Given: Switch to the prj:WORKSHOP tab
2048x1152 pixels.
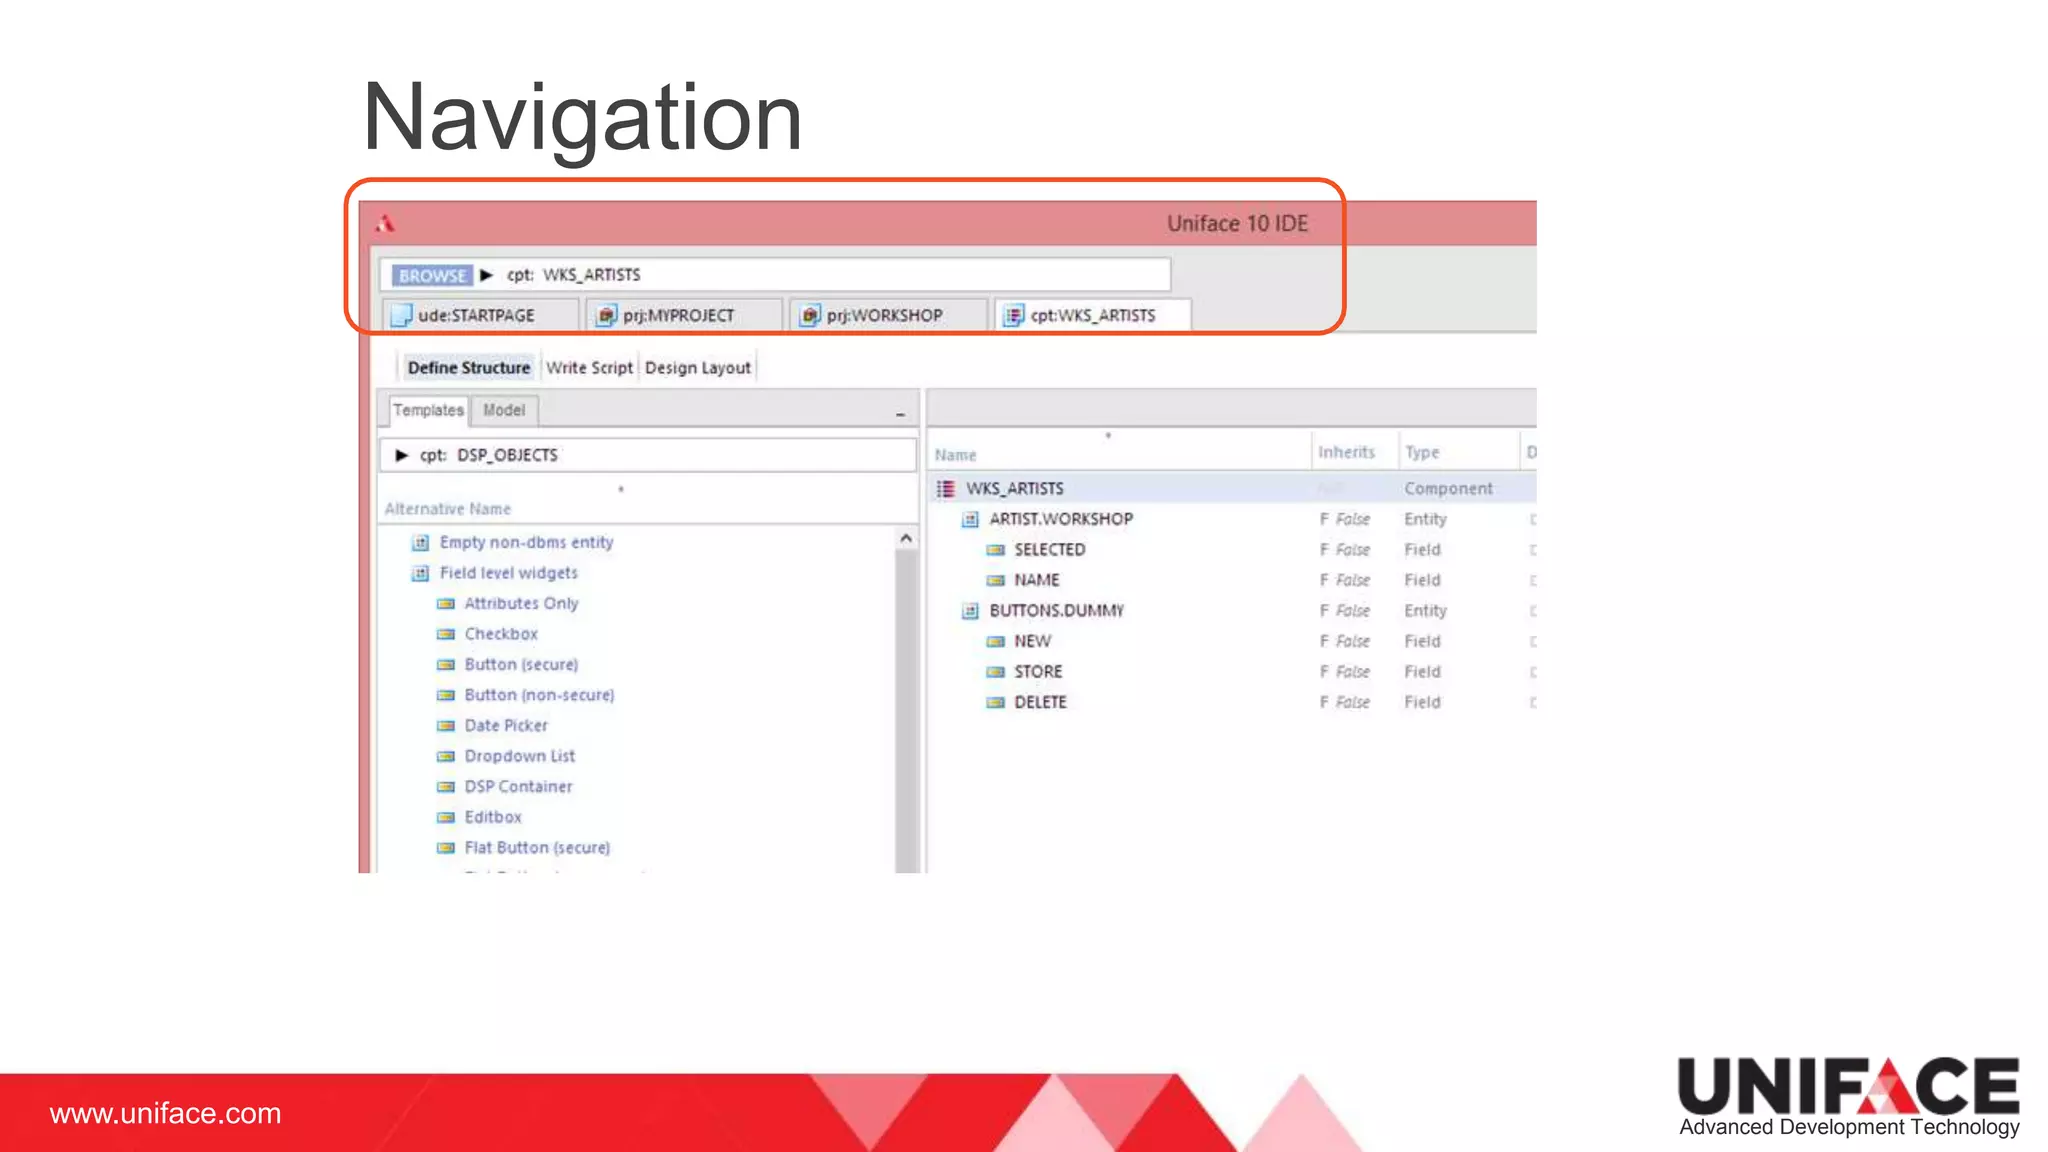Looking at the screenshot, I should [888, 315].
